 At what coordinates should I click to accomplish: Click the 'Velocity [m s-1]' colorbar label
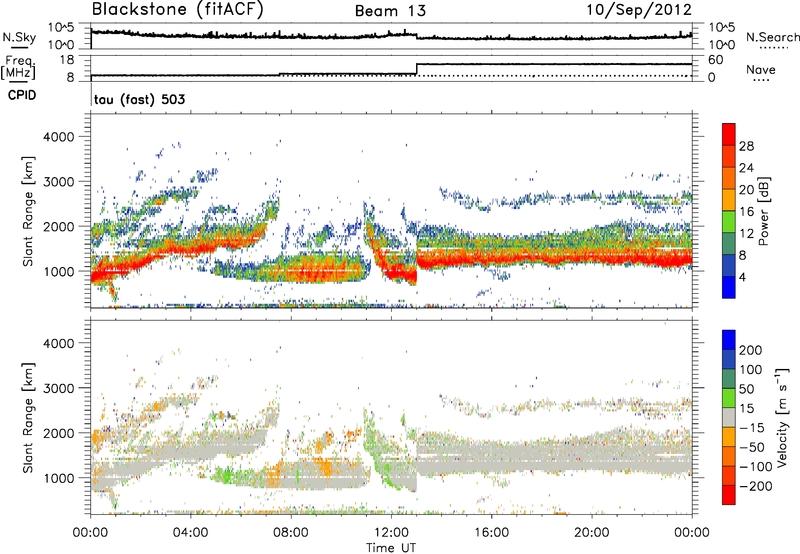pos(782,417)
